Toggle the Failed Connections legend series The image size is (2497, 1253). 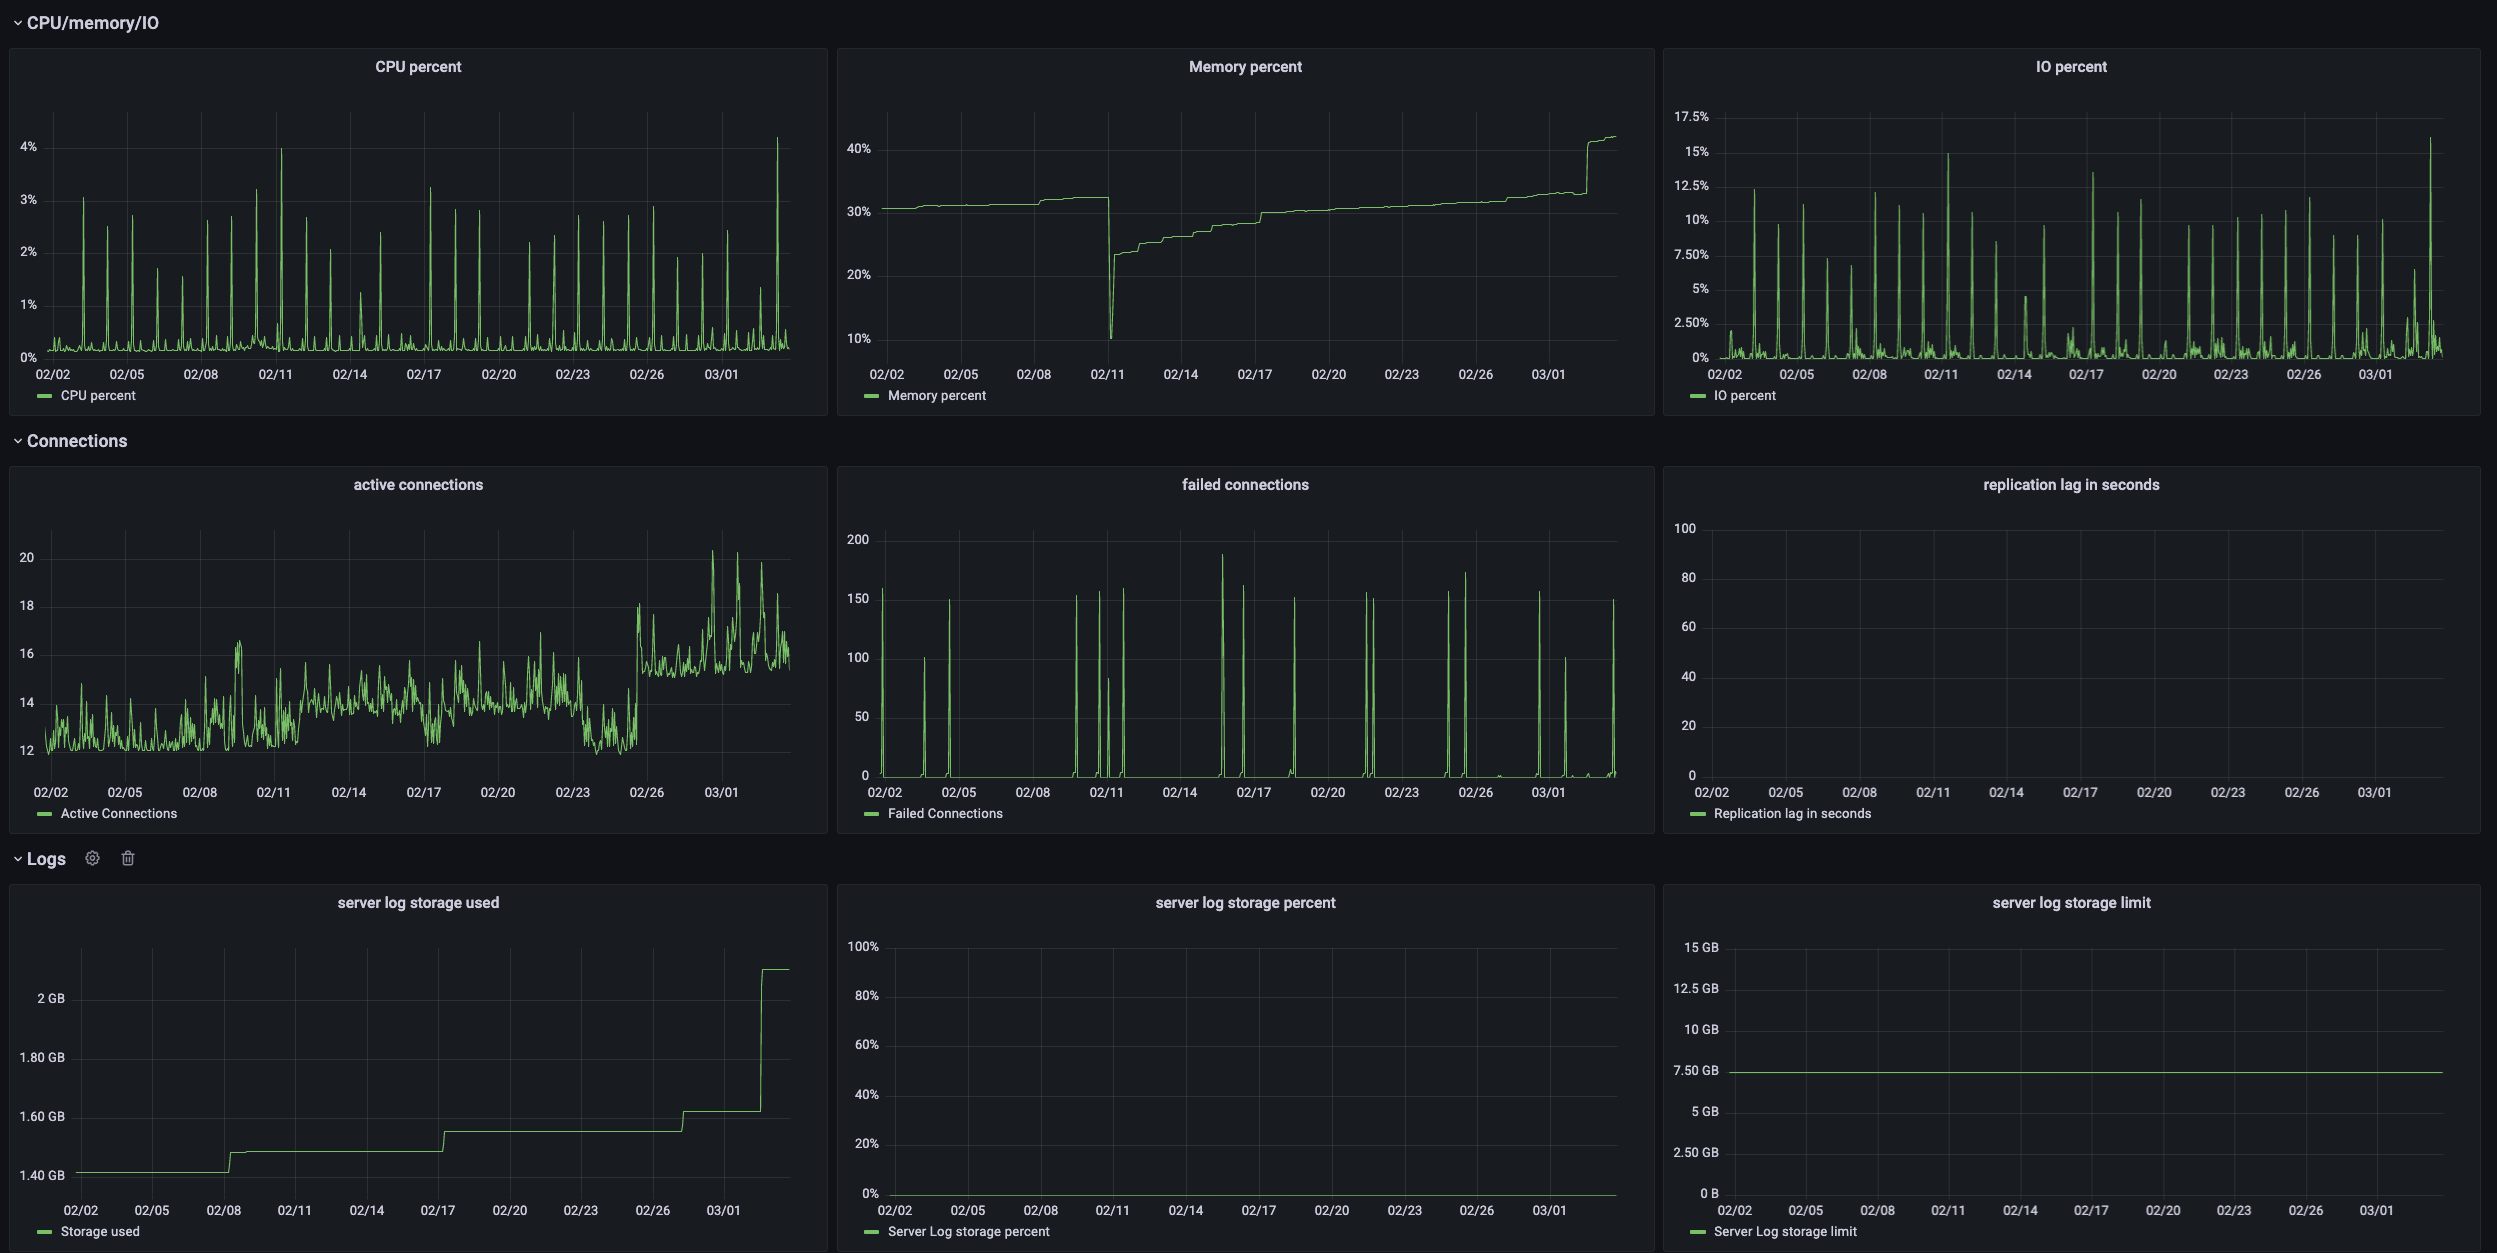[945, 814]
